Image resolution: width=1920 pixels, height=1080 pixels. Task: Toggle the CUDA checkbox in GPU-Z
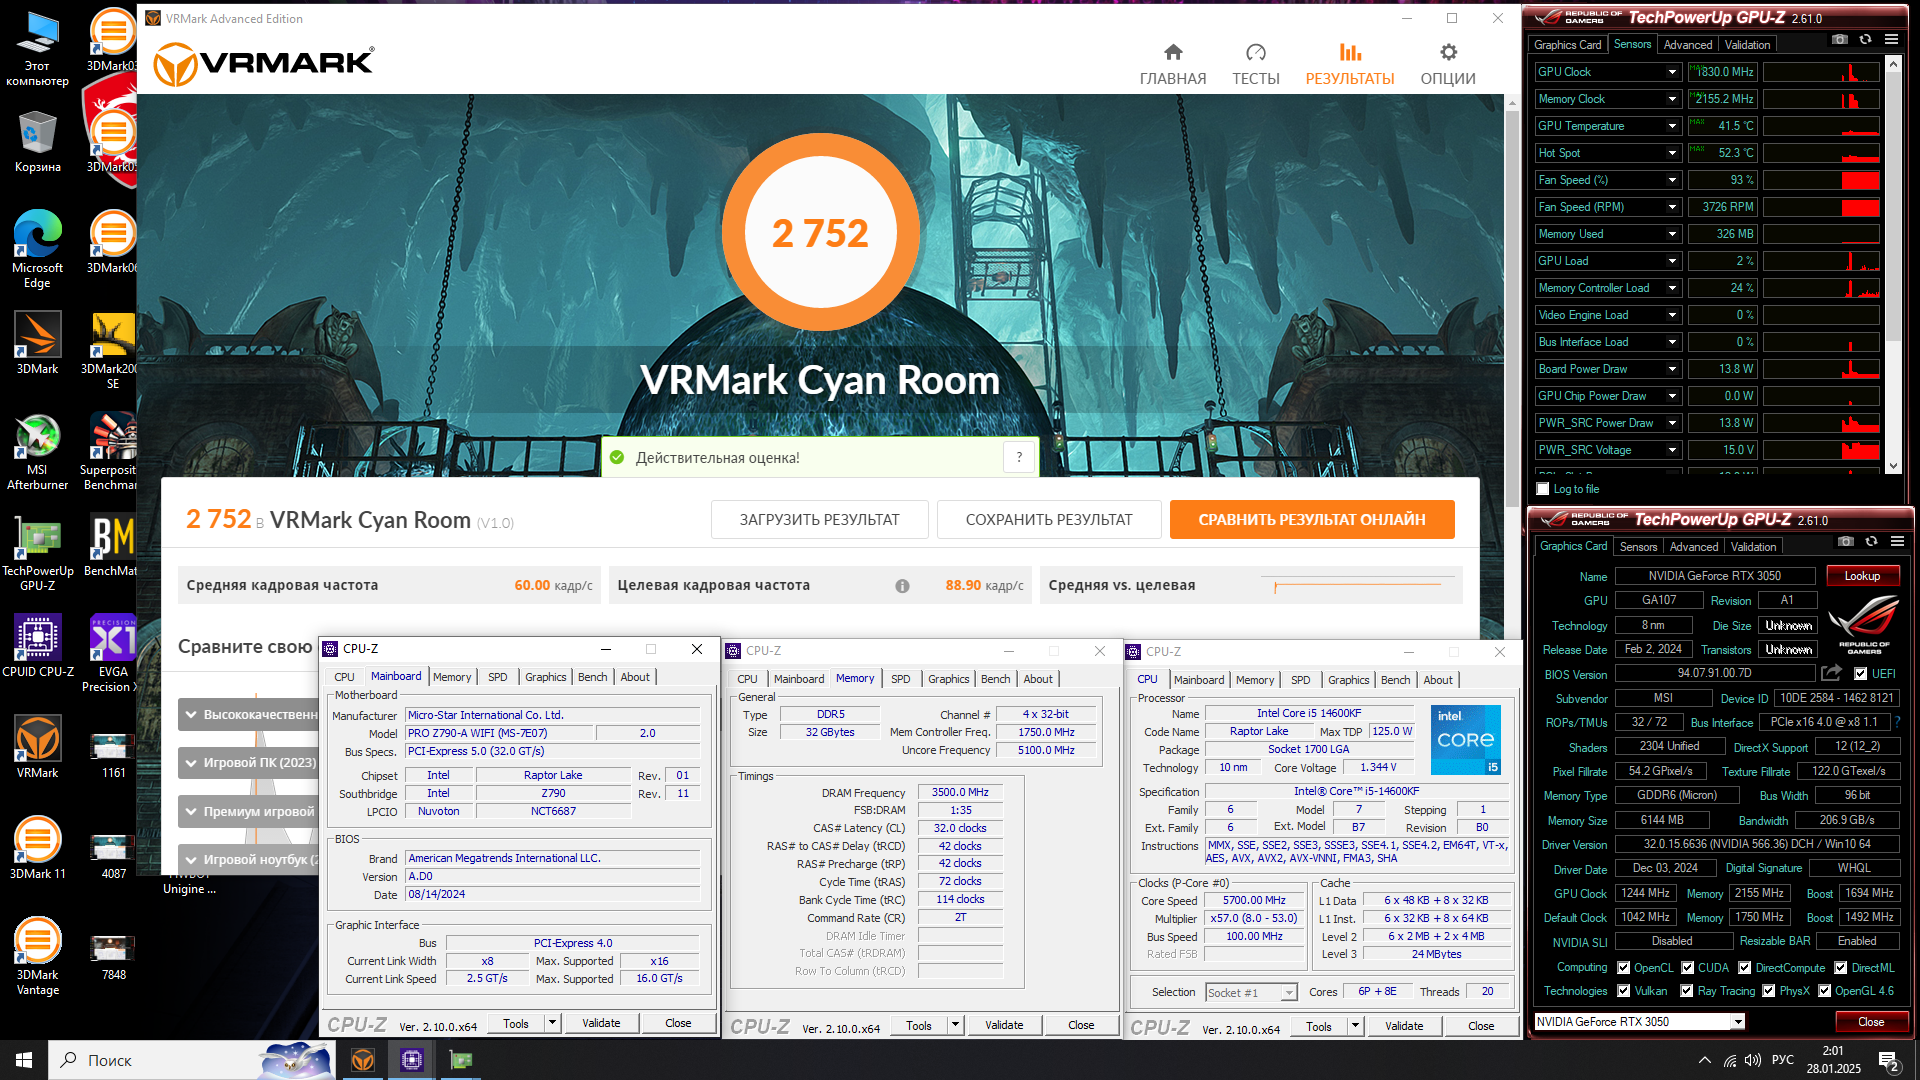click(x=1688, y=968)
